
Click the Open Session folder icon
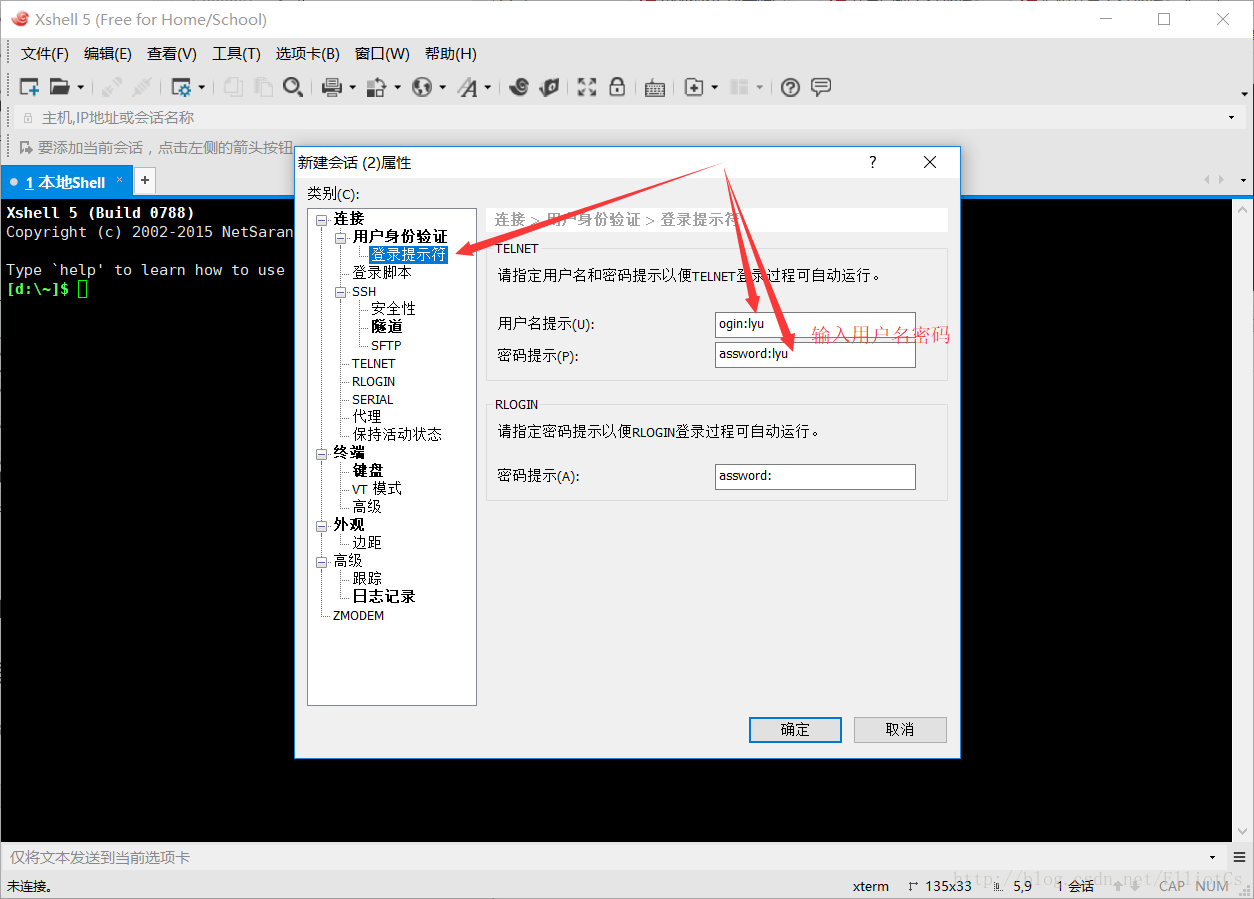[60, 87]
